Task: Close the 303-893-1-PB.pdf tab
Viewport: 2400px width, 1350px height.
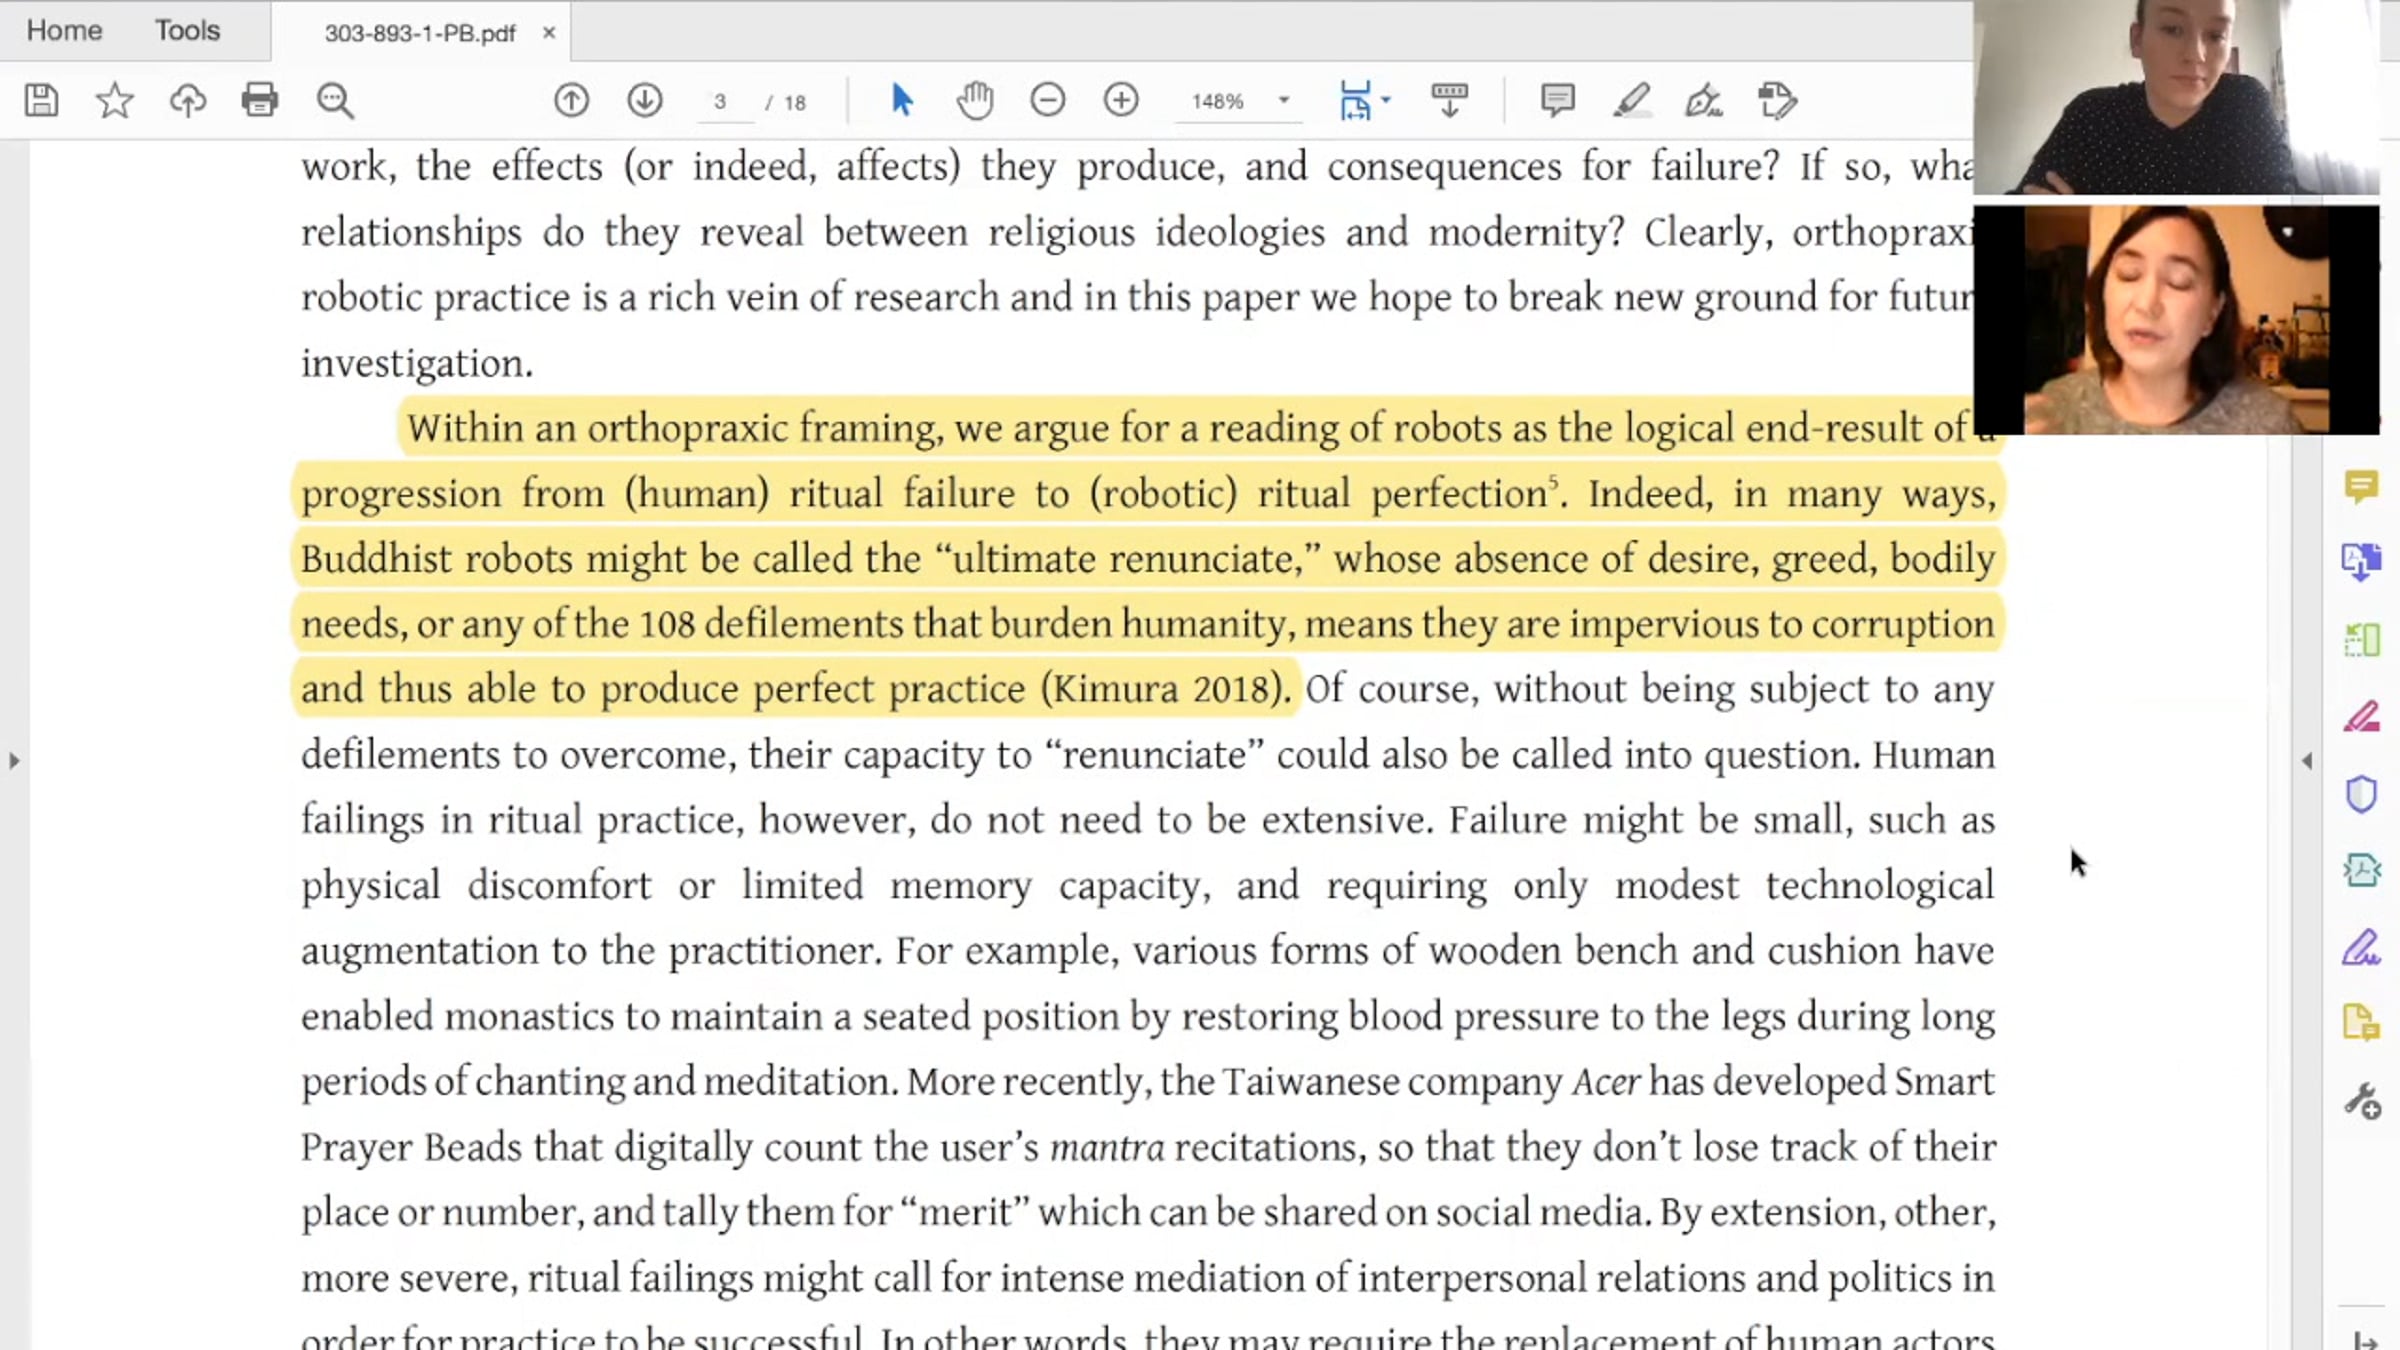Action: pos(549,33)
